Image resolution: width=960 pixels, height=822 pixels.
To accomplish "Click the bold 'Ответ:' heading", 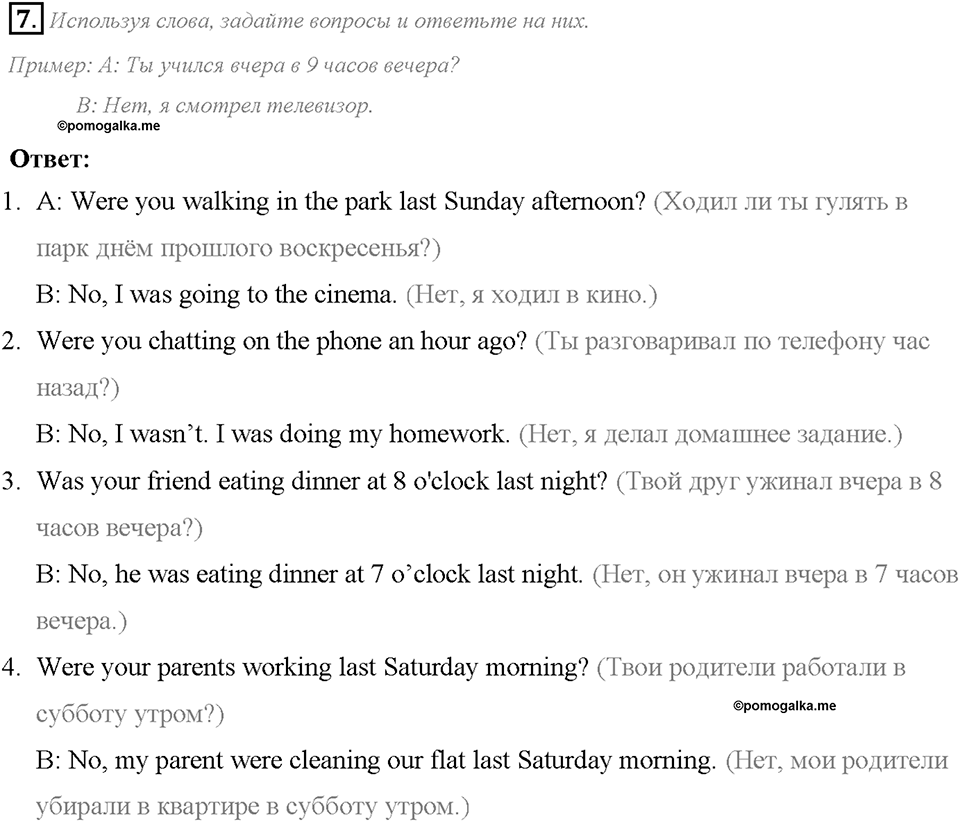I will click(50, 159).
